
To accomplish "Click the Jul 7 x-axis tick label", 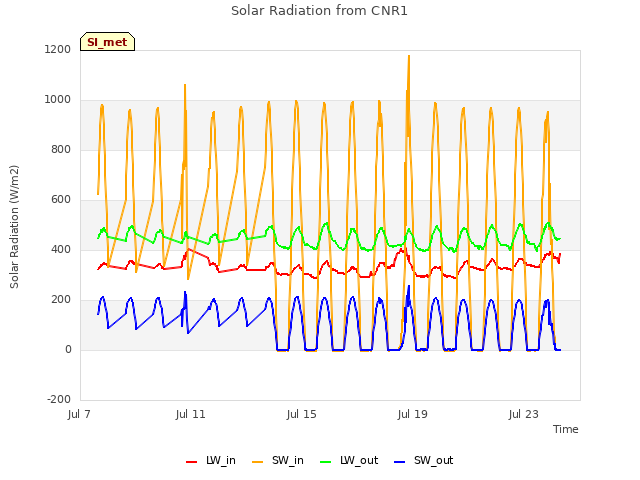I will [79, 414].
